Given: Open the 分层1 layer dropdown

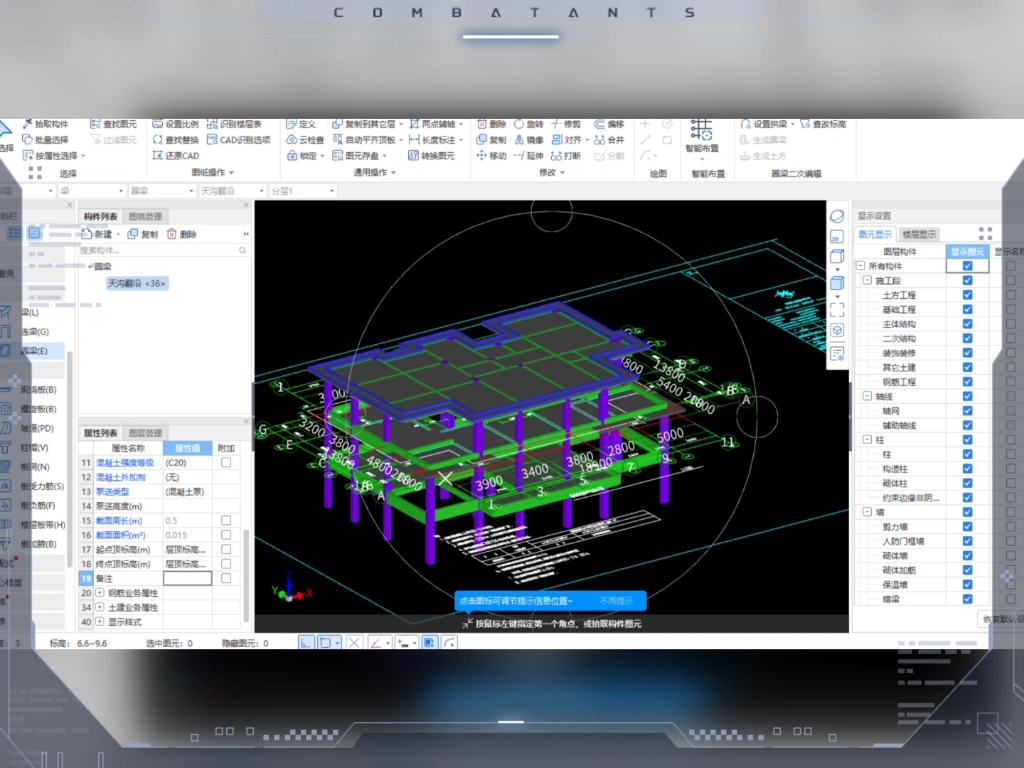Looking at the screenshot, I should [x=302, y=191].
